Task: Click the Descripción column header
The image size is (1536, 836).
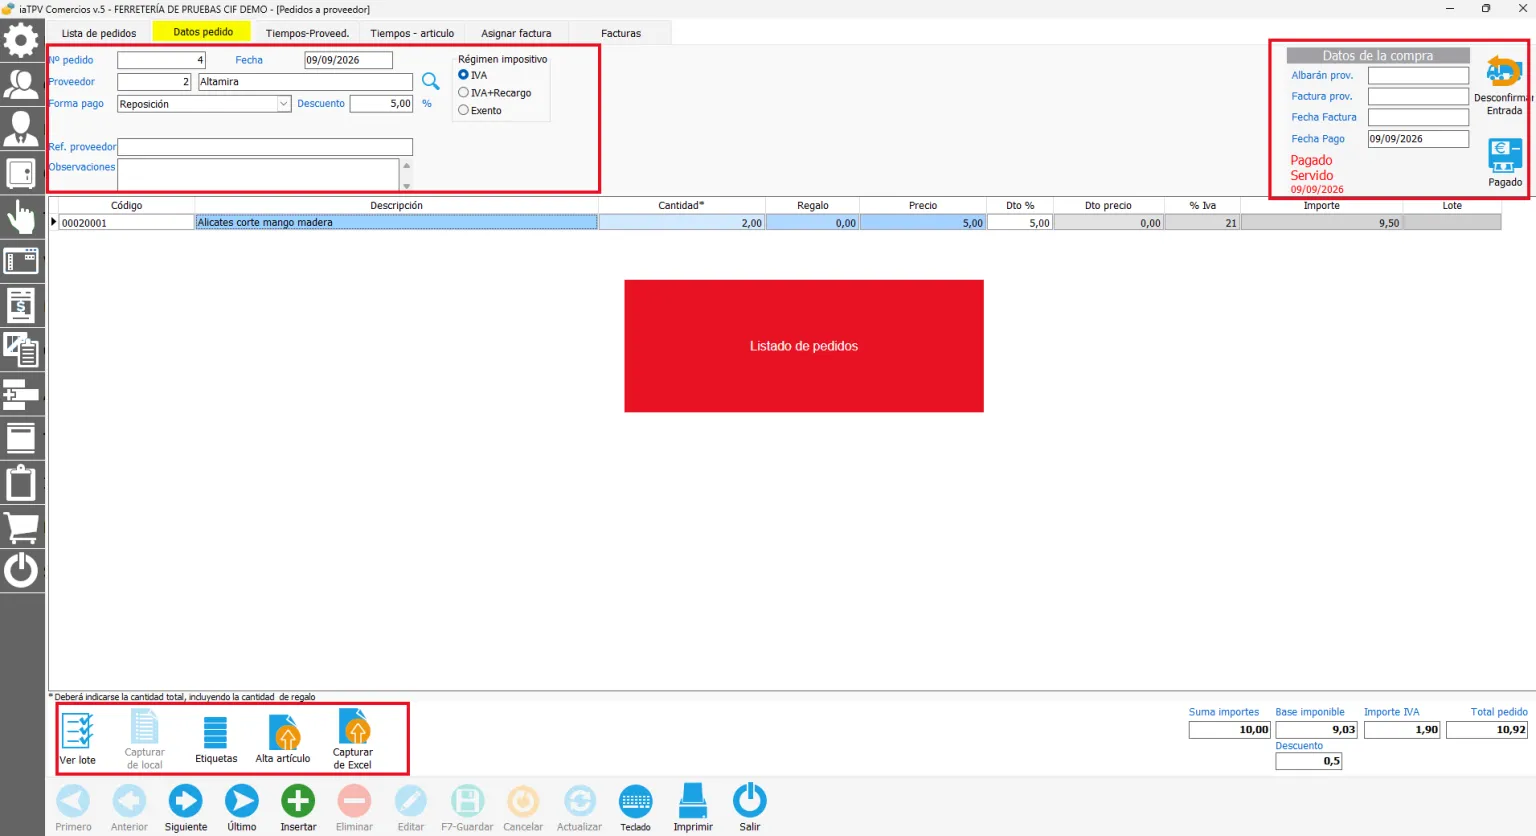Action: point(397,205)
